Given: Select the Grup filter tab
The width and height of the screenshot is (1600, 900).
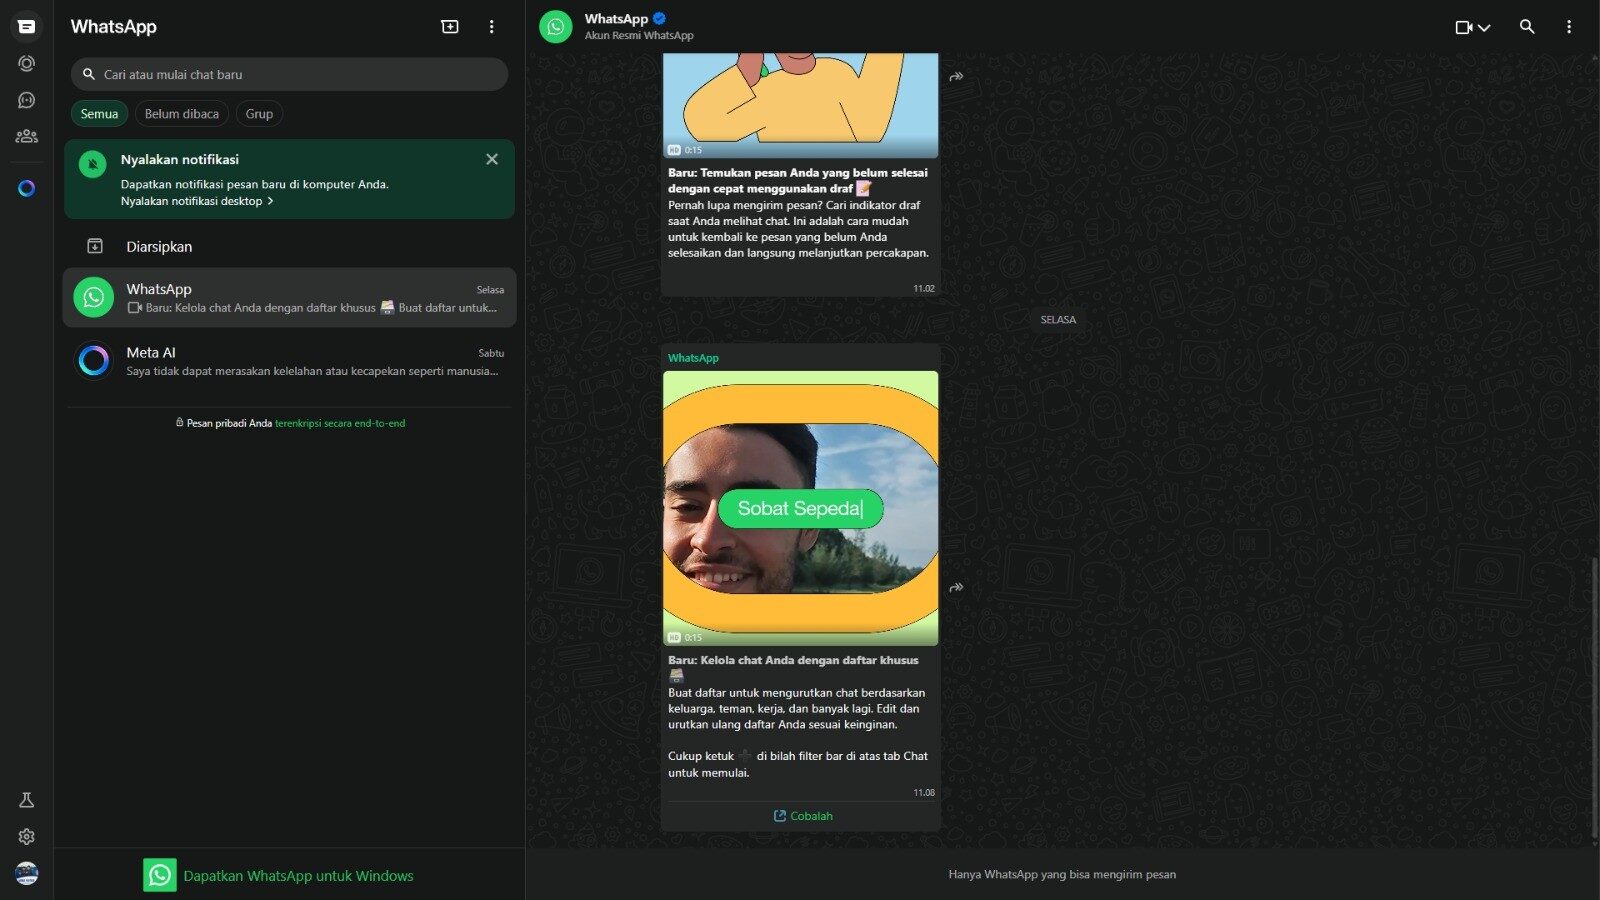Looking at the screenshot, I should click(x=259, y=114).
